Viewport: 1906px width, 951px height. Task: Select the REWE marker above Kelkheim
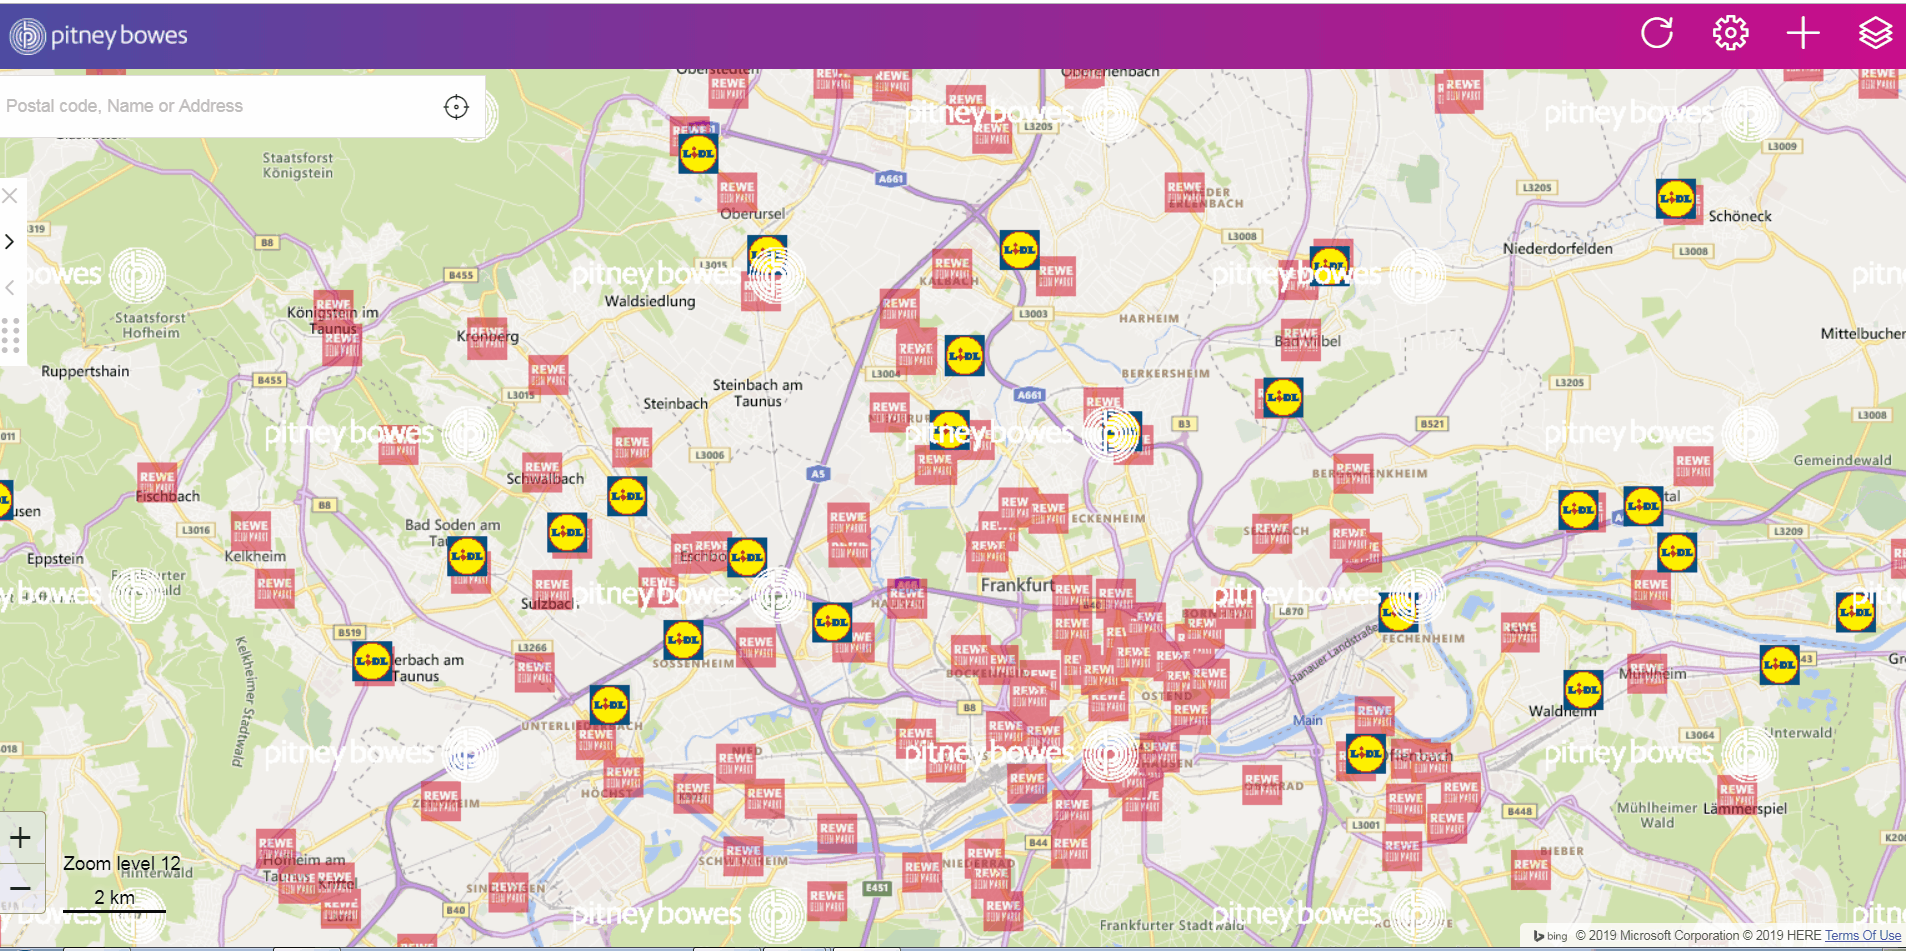(251, 530)
